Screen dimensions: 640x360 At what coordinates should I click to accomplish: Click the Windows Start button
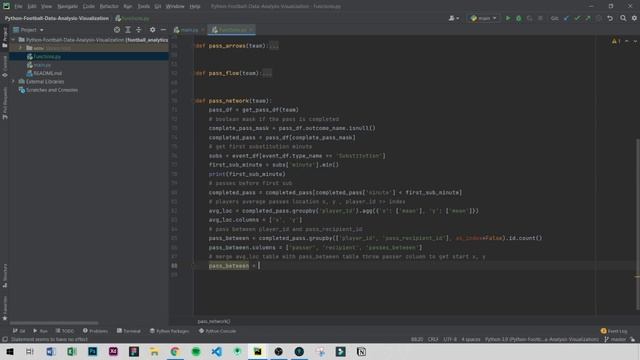tap(10, 351)
